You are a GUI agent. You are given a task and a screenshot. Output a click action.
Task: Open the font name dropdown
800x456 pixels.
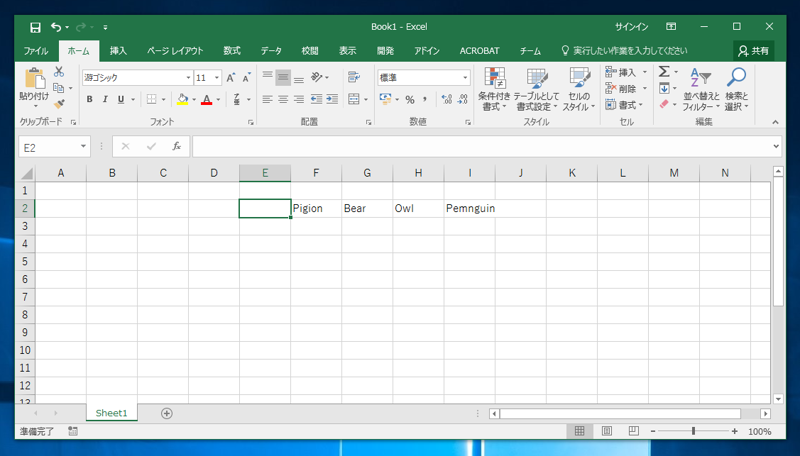pos(188,78)
